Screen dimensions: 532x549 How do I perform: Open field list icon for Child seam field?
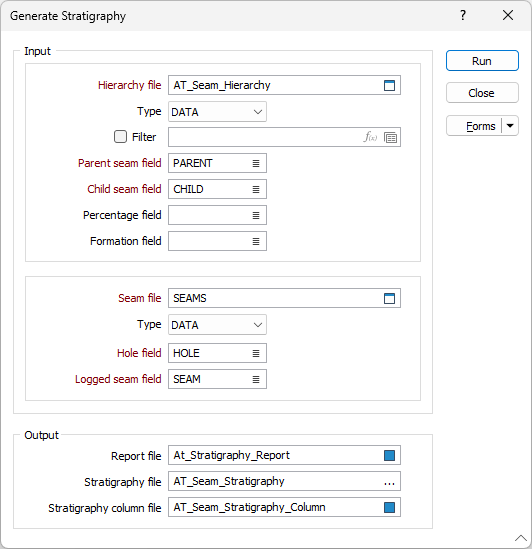click(256, 189)
